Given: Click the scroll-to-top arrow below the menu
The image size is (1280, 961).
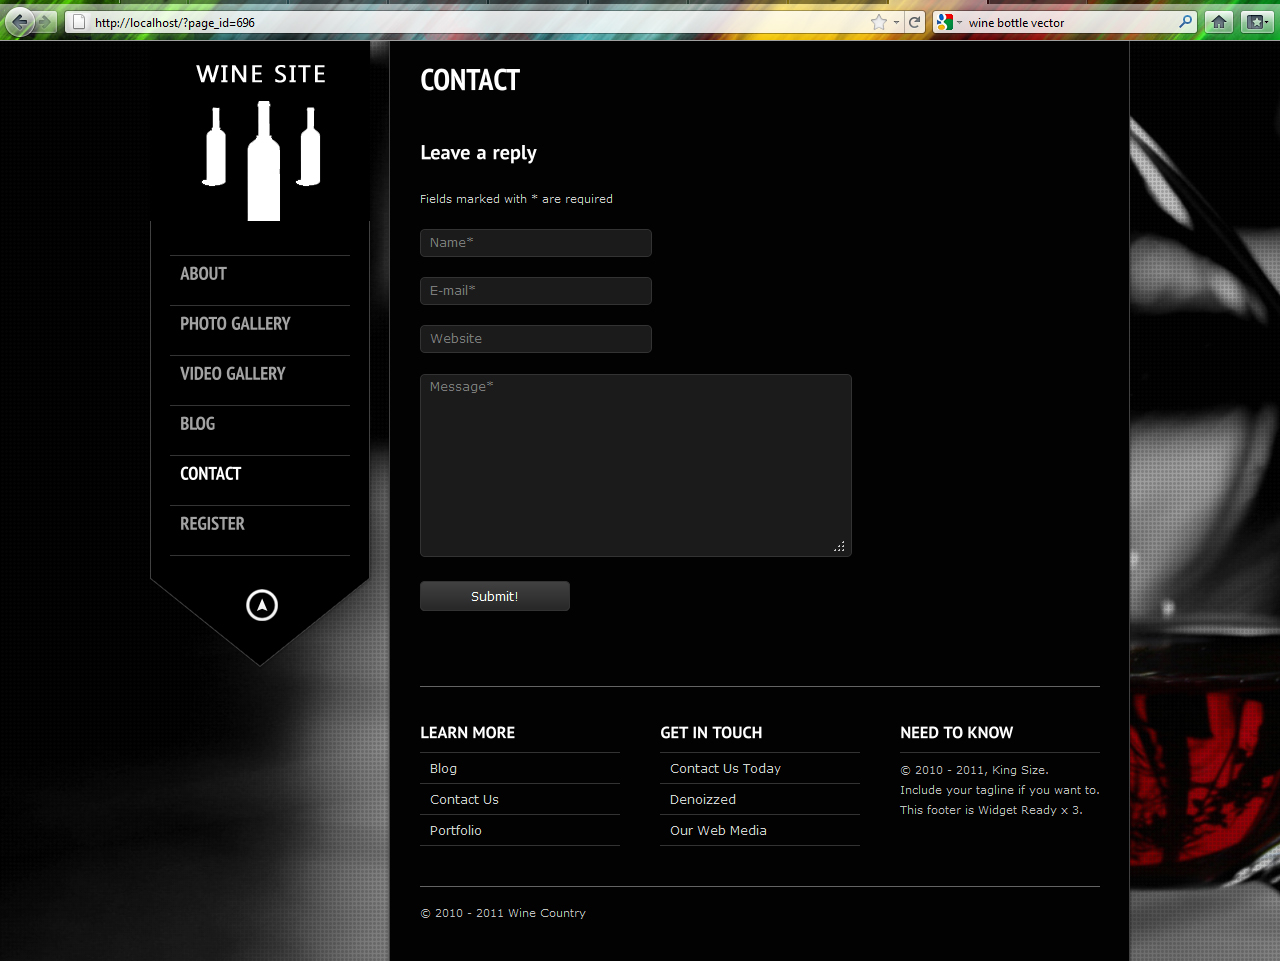Looking at the screenshot, I should coord(261,604).
